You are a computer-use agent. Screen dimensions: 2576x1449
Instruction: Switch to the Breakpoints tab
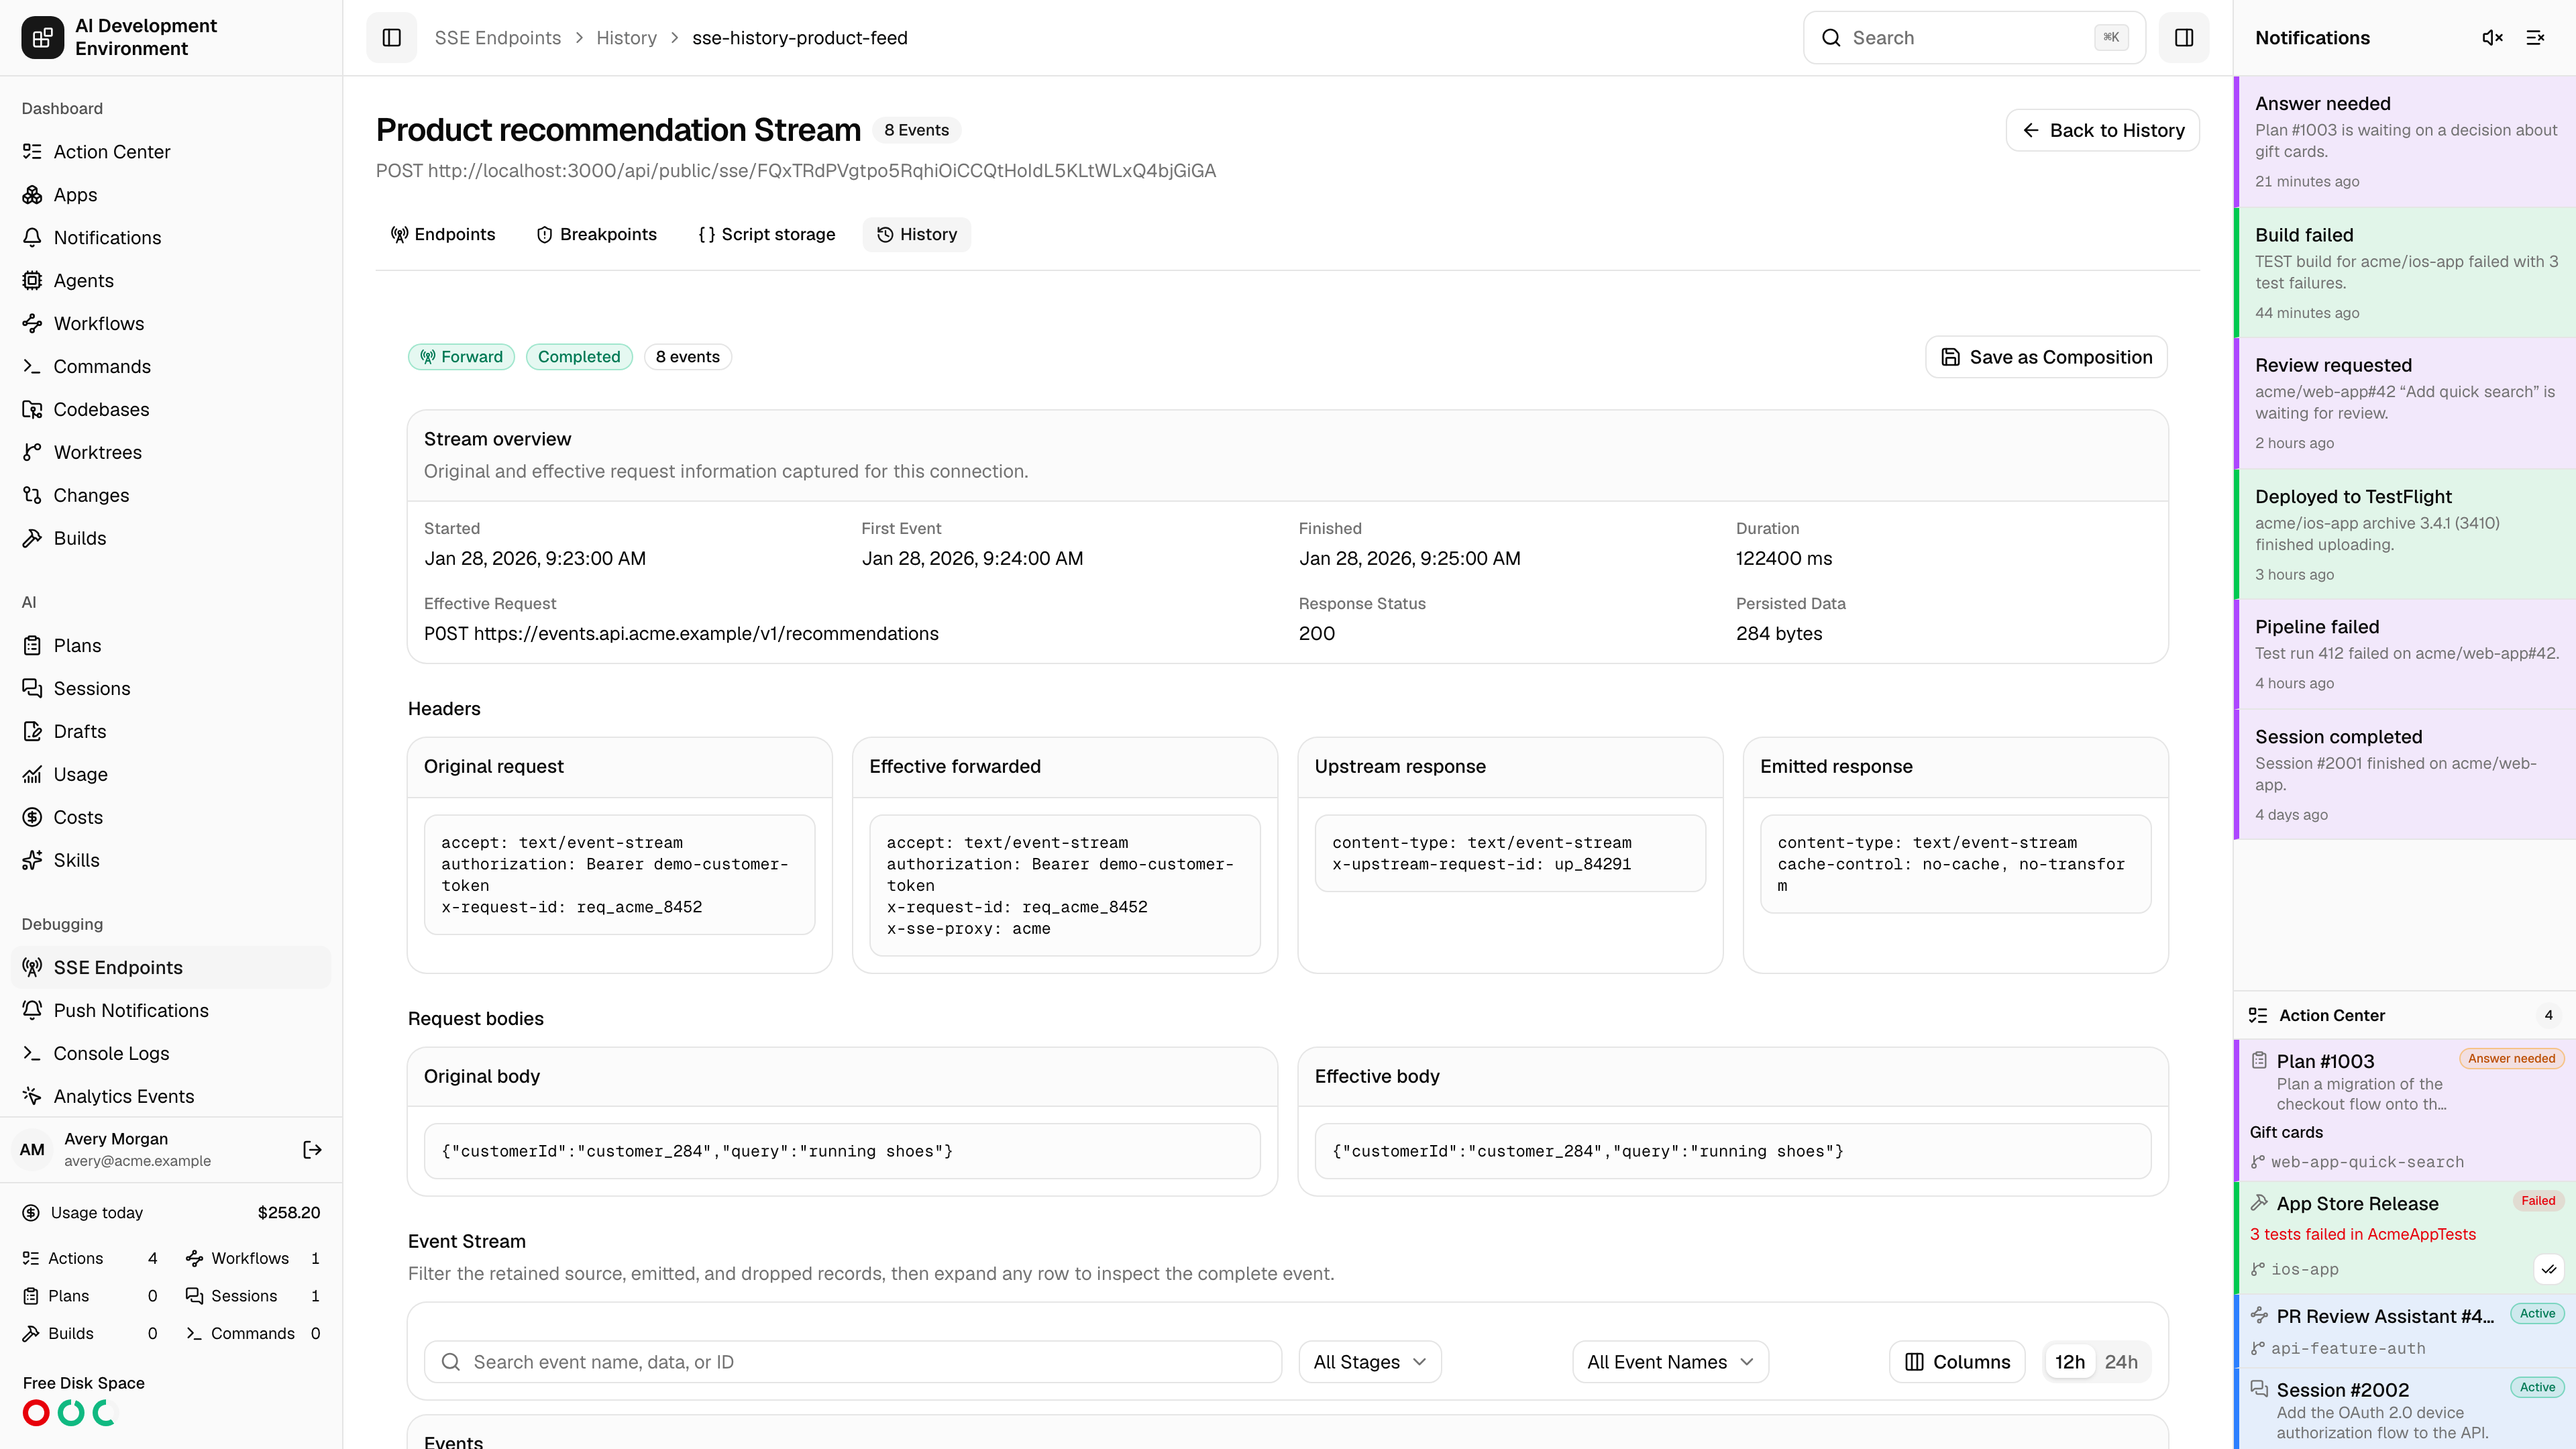(x=597, y=235)
